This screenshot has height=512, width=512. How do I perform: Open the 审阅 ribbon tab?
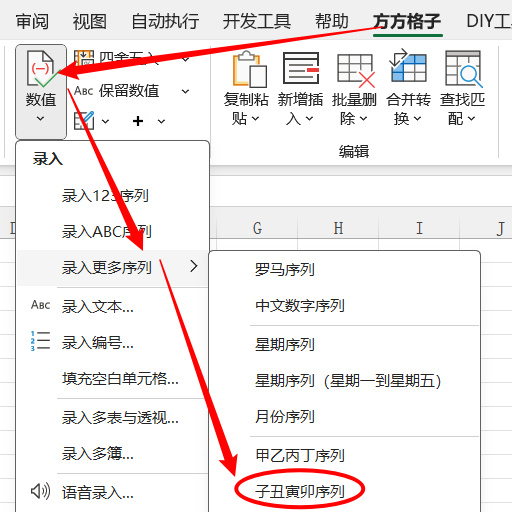pos(32,22)
